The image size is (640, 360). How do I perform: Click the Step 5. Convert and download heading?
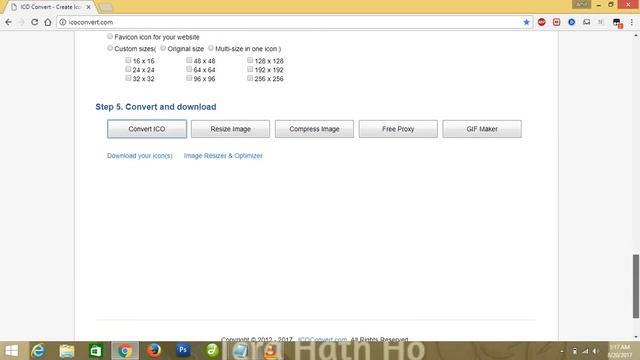tap(156, 107)
